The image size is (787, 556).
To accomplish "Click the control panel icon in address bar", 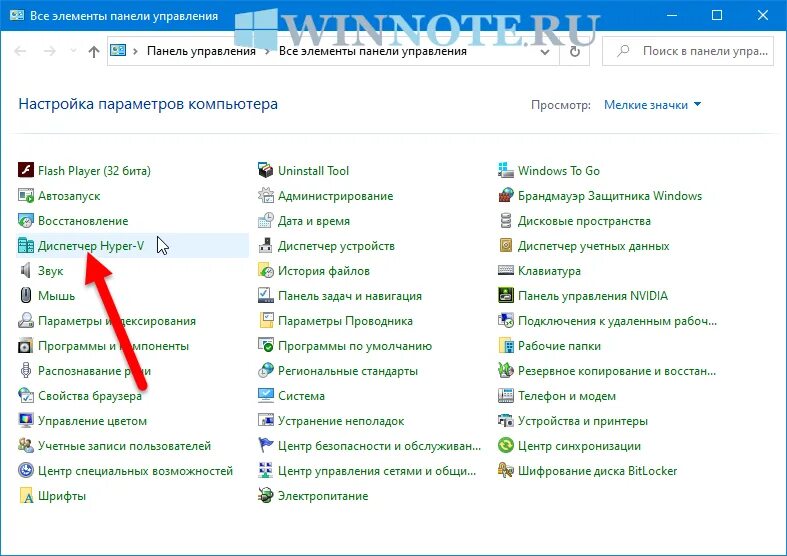I will 118,51.
